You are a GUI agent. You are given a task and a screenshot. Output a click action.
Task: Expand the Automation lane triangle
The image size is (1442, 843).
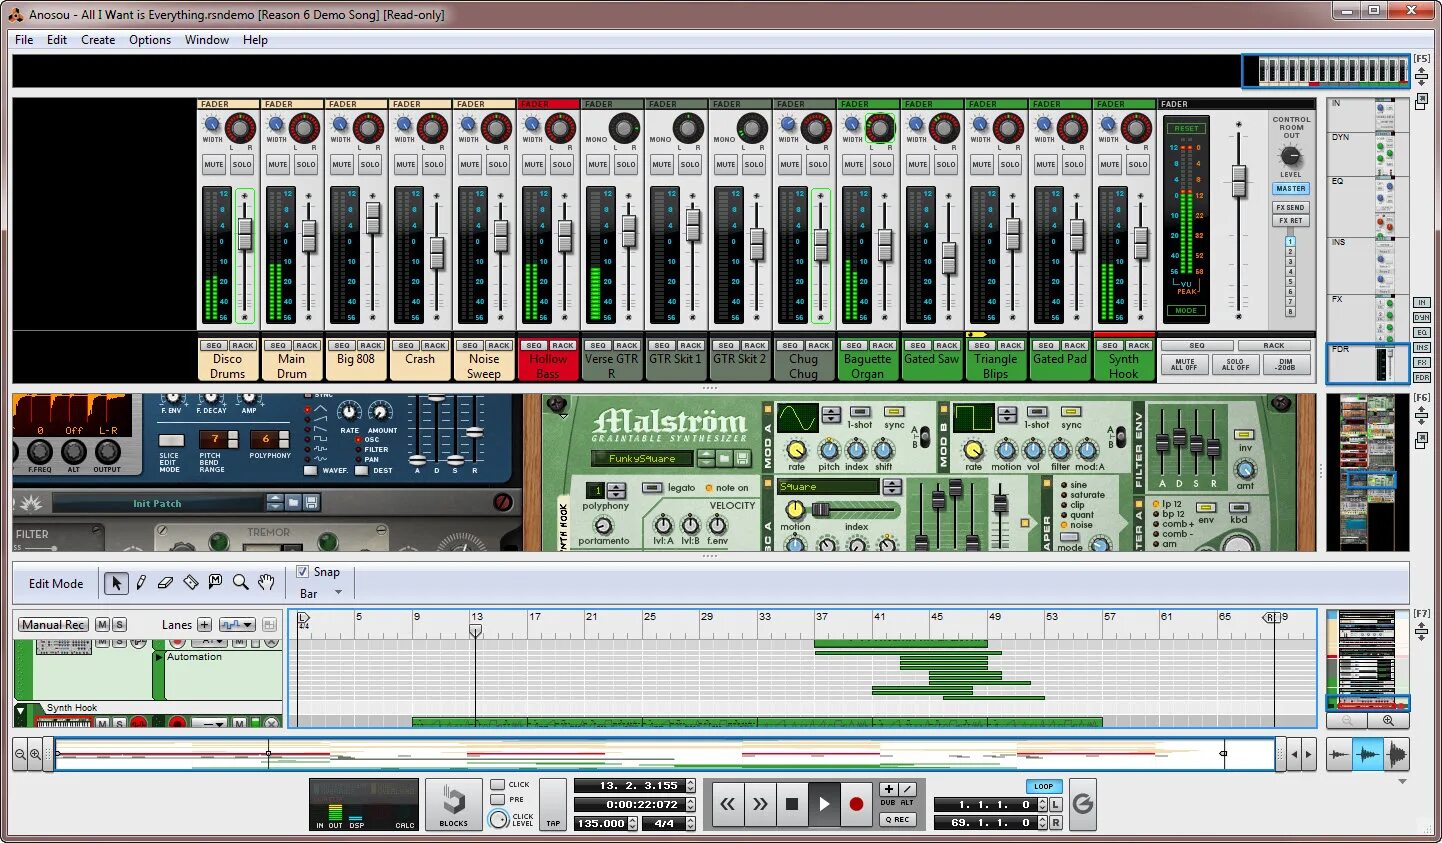[x=159, y=657]
